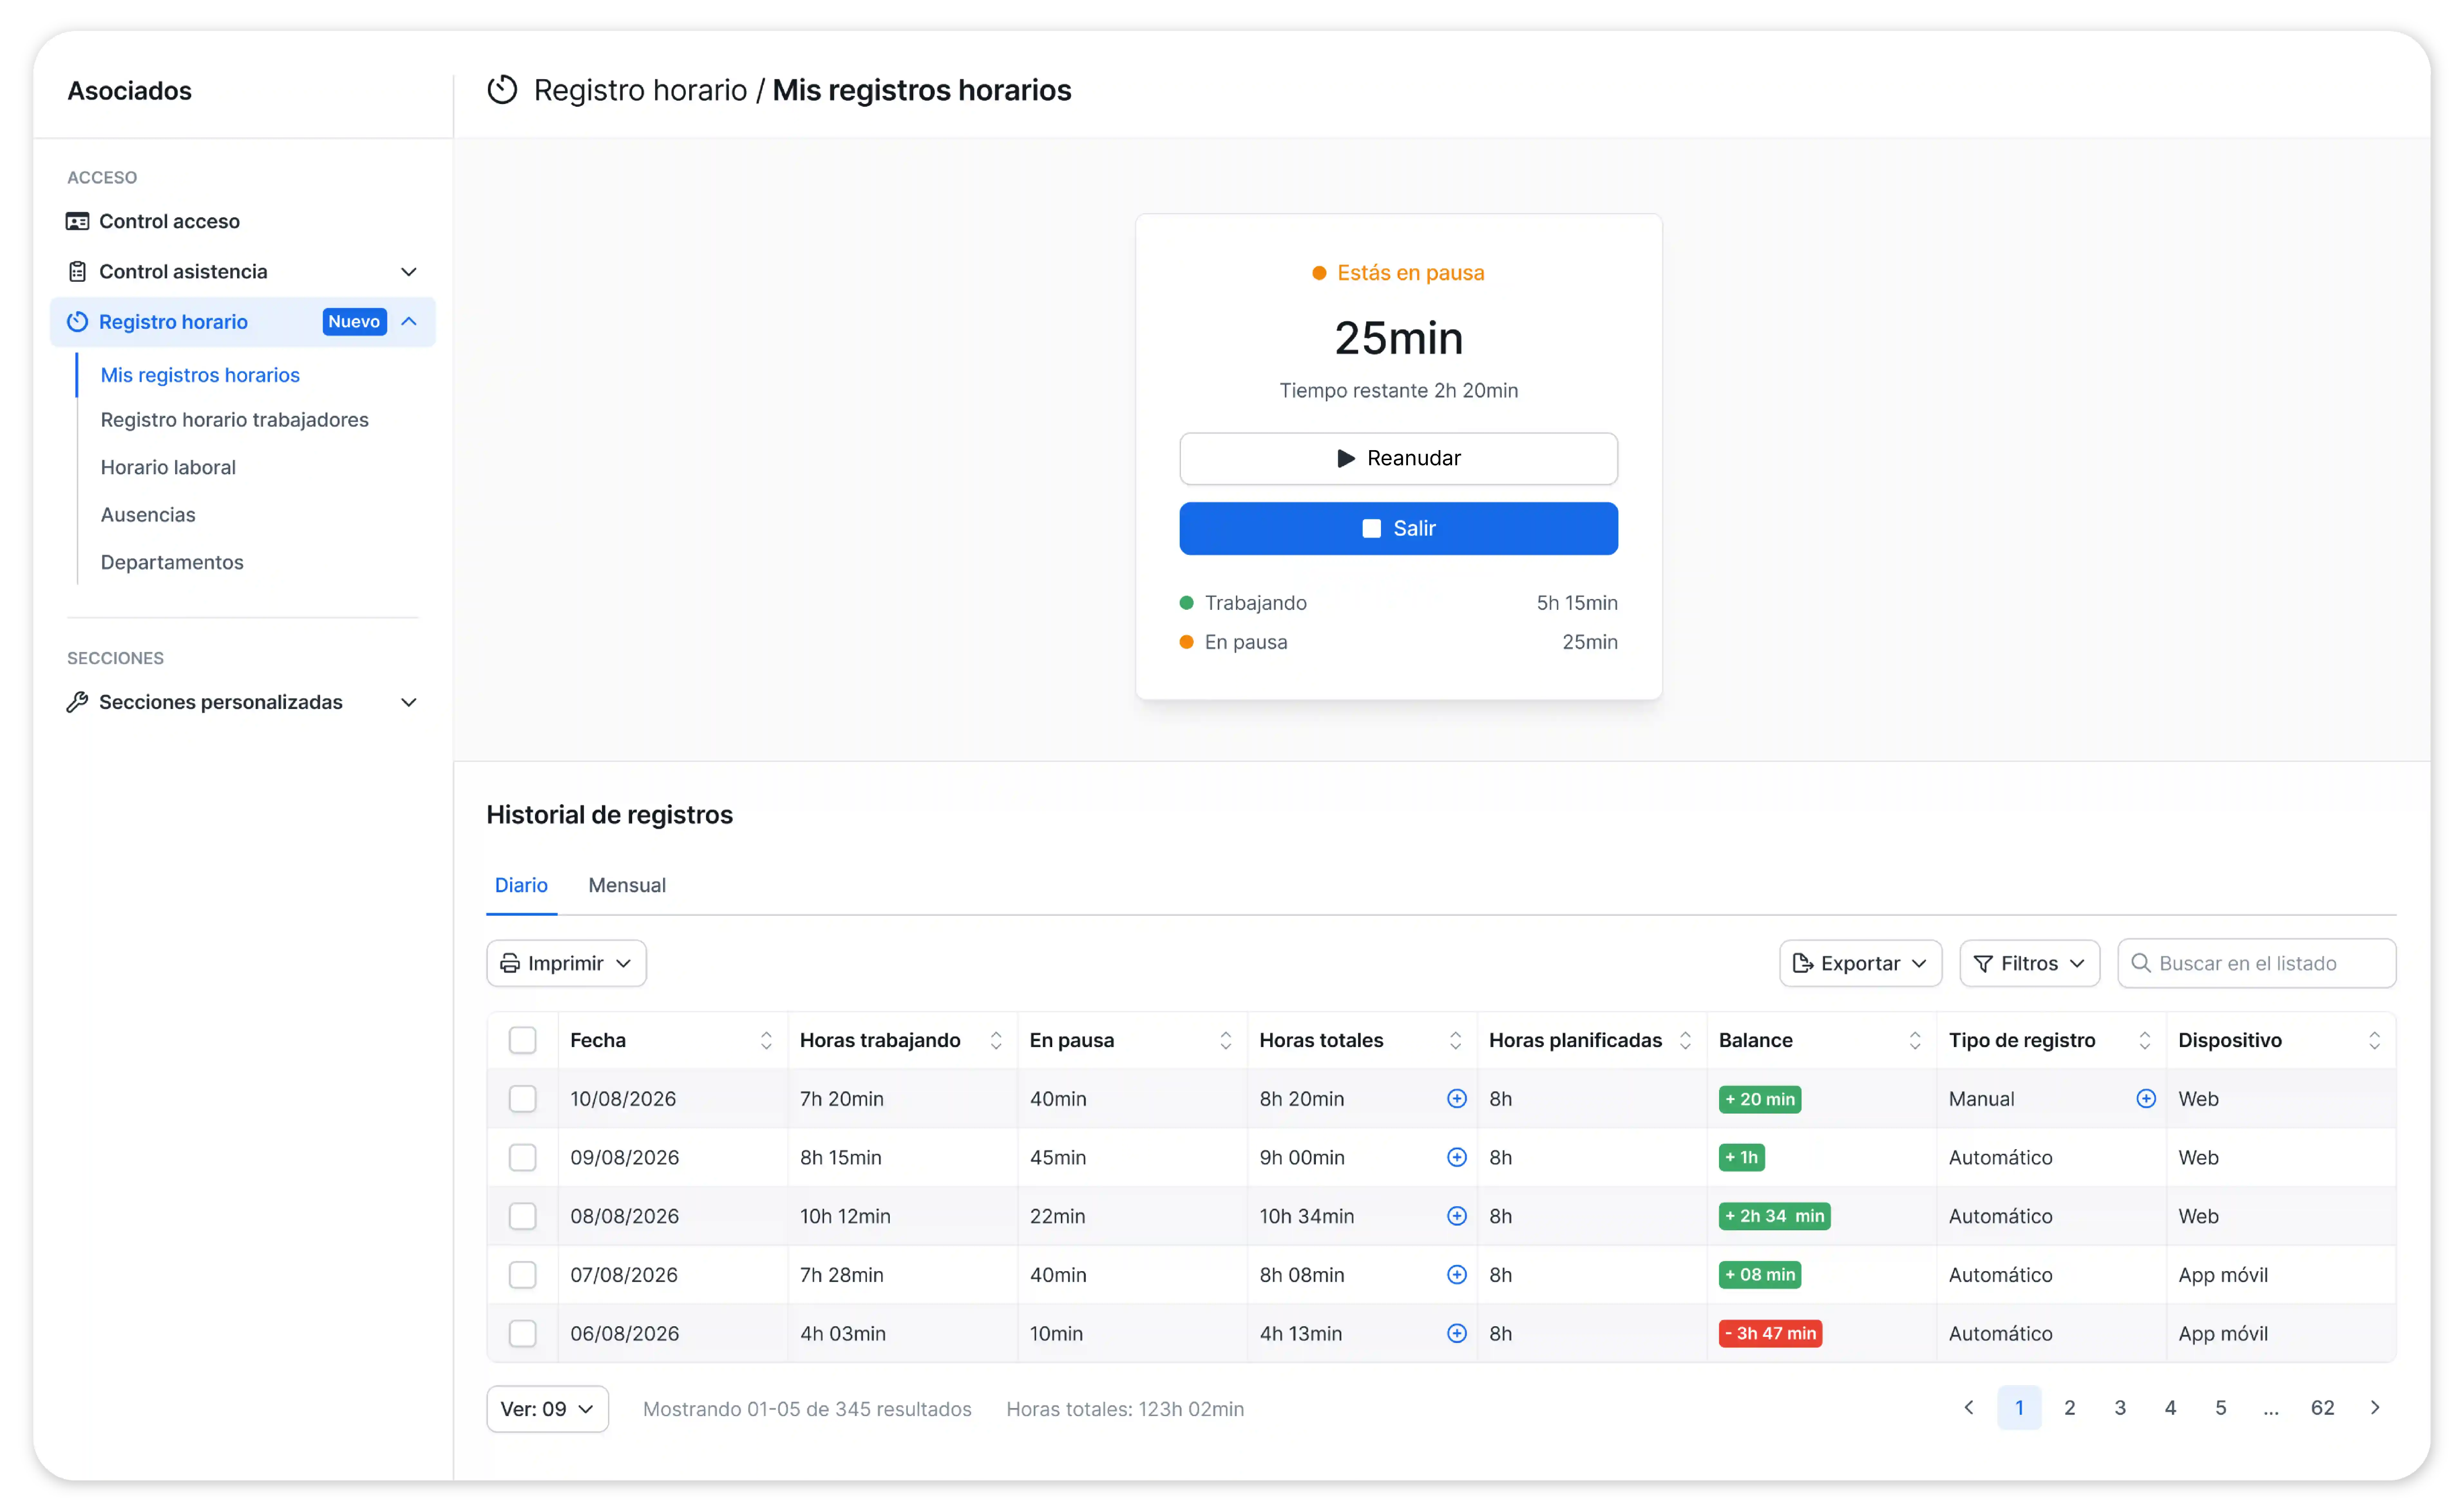Viewport: 2464px width, 1512px height.
Task: Sort by Horas planificadas column arrows
Action: coord(1685,1041)
